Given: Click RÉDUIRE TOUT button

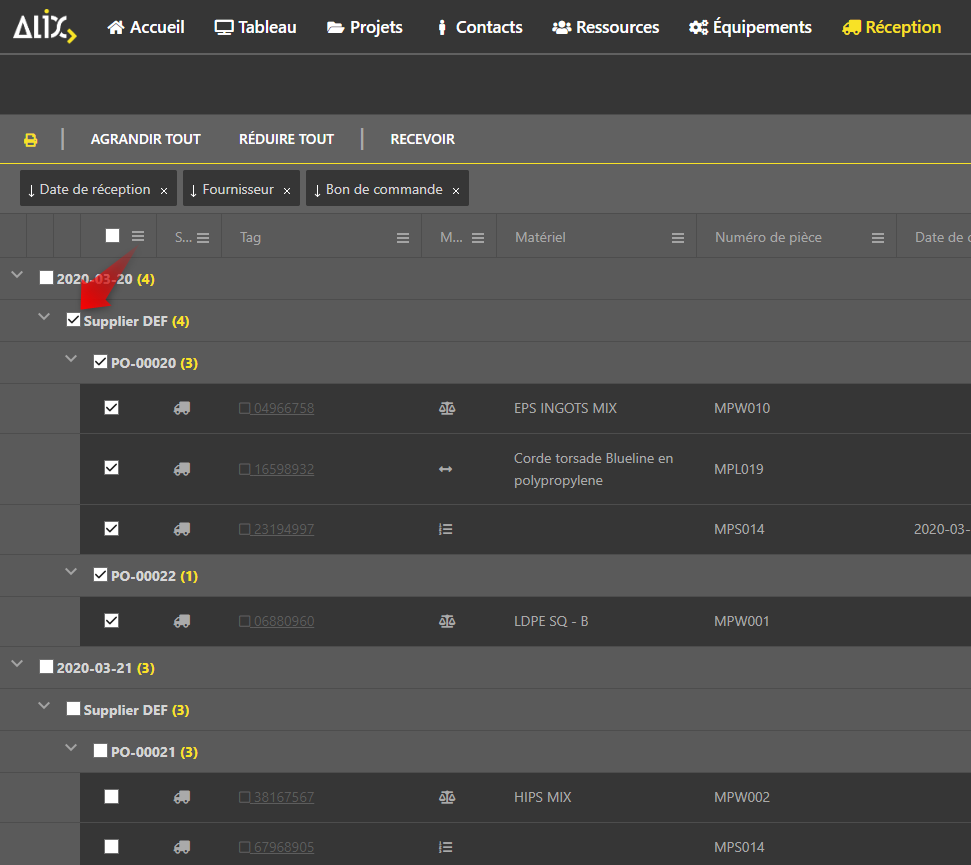Looking at the screenshot, I should (287, 139).
